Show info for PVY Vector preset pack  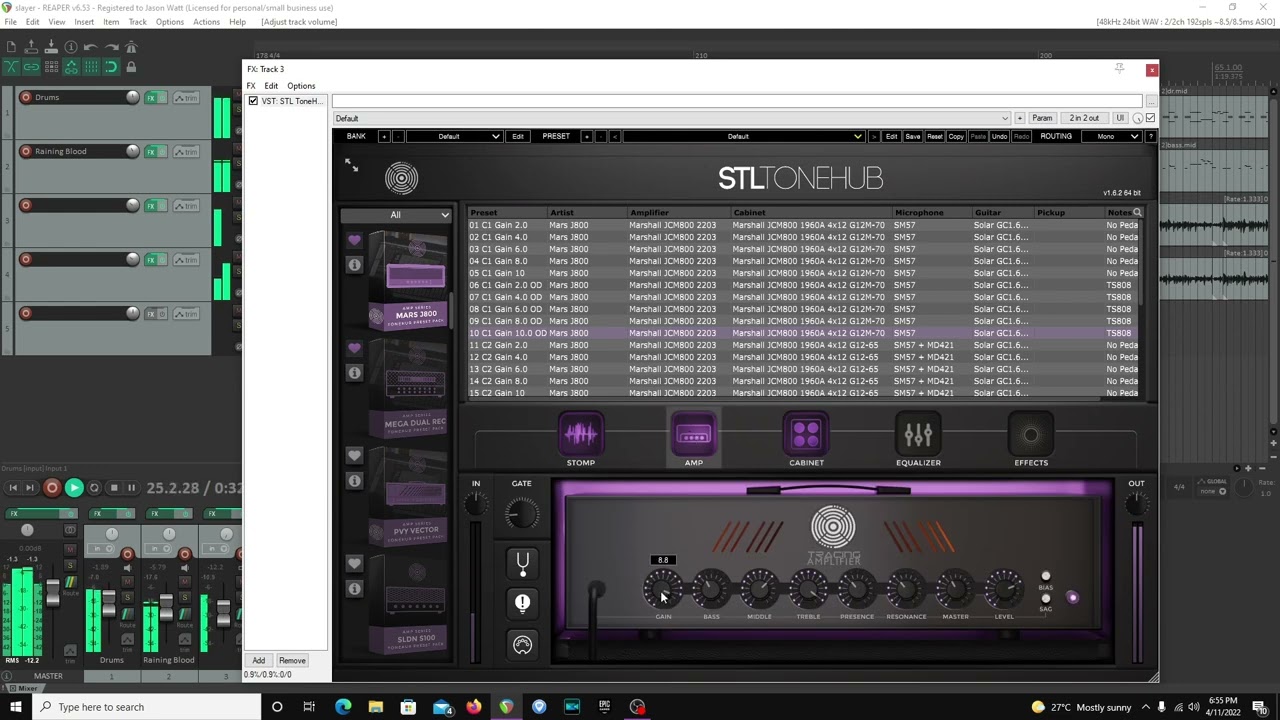pos(354,480)
